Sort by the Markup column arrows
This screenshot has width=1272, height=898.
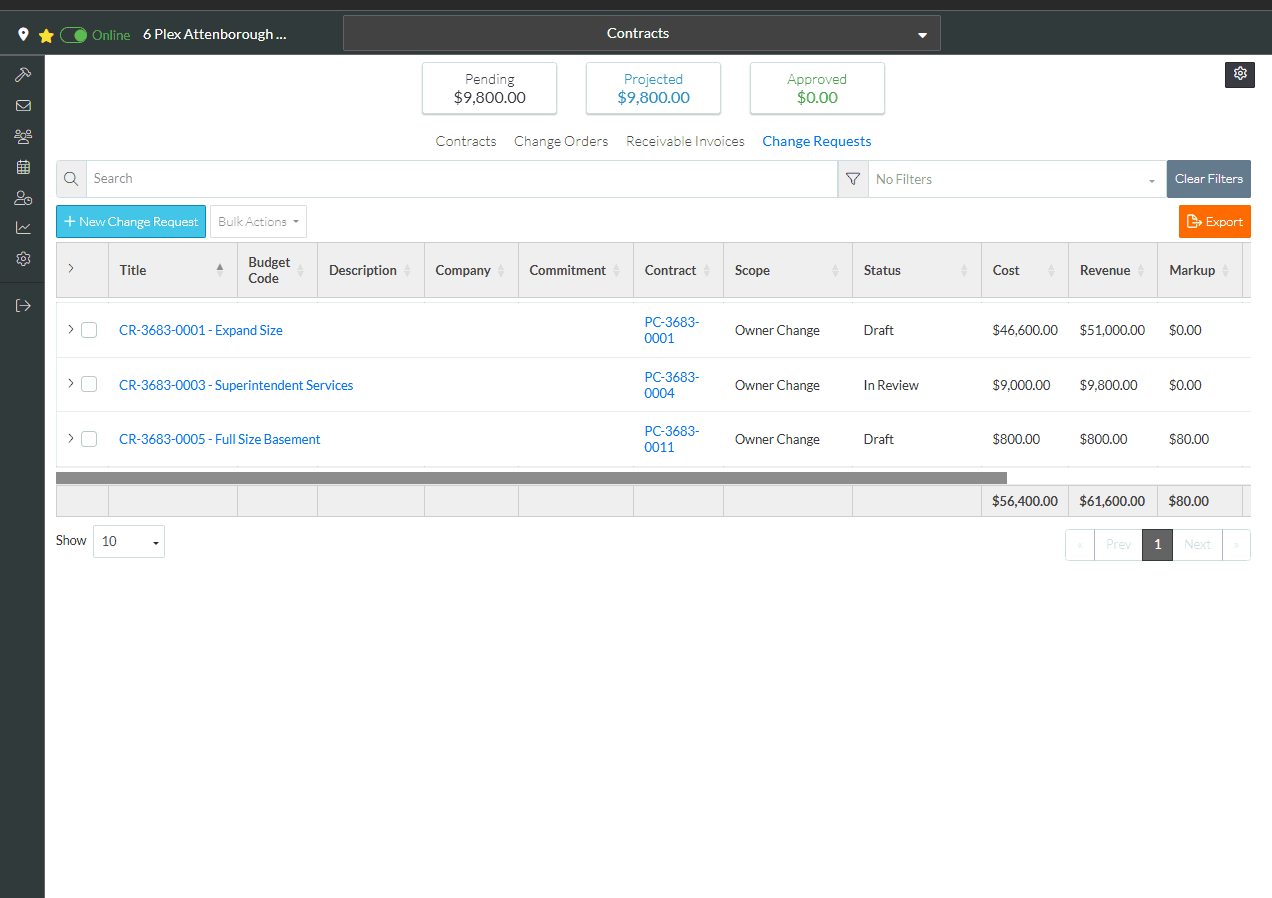click(1225, 270)
